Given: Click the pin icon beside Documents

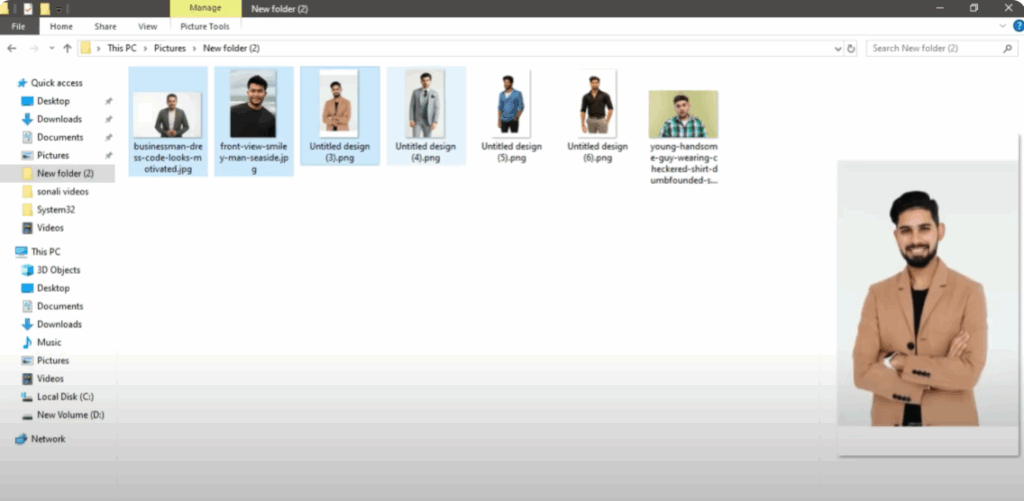Looking at the screenshot, I should 108,137.
